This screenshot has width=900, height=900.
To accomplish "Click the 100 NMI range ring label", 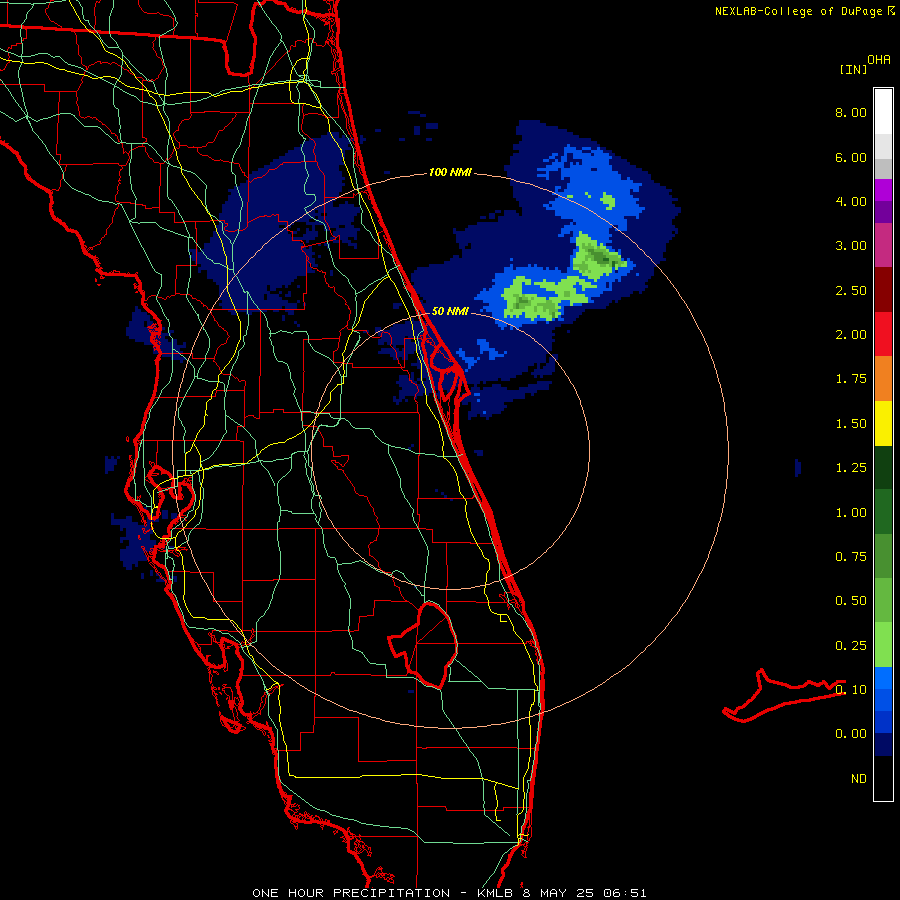I will tap(450, 172).
